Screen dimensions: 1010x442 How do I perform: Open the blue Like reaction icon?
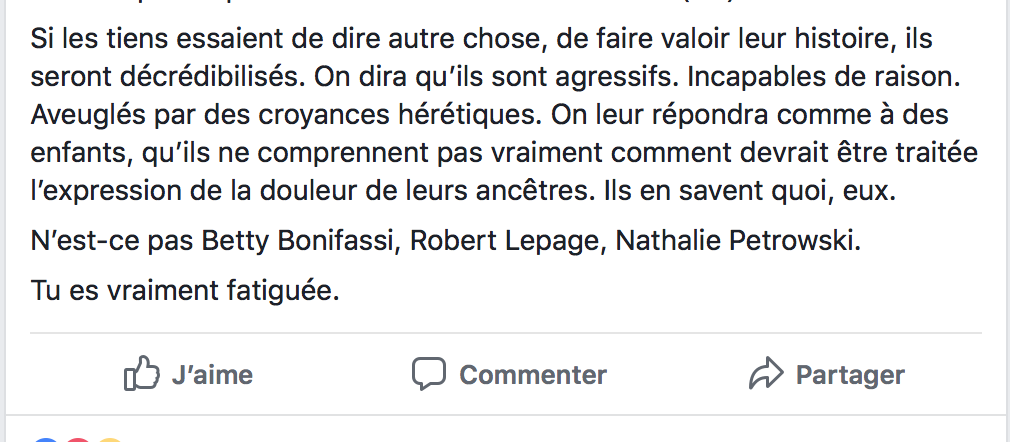click(45, 439)
